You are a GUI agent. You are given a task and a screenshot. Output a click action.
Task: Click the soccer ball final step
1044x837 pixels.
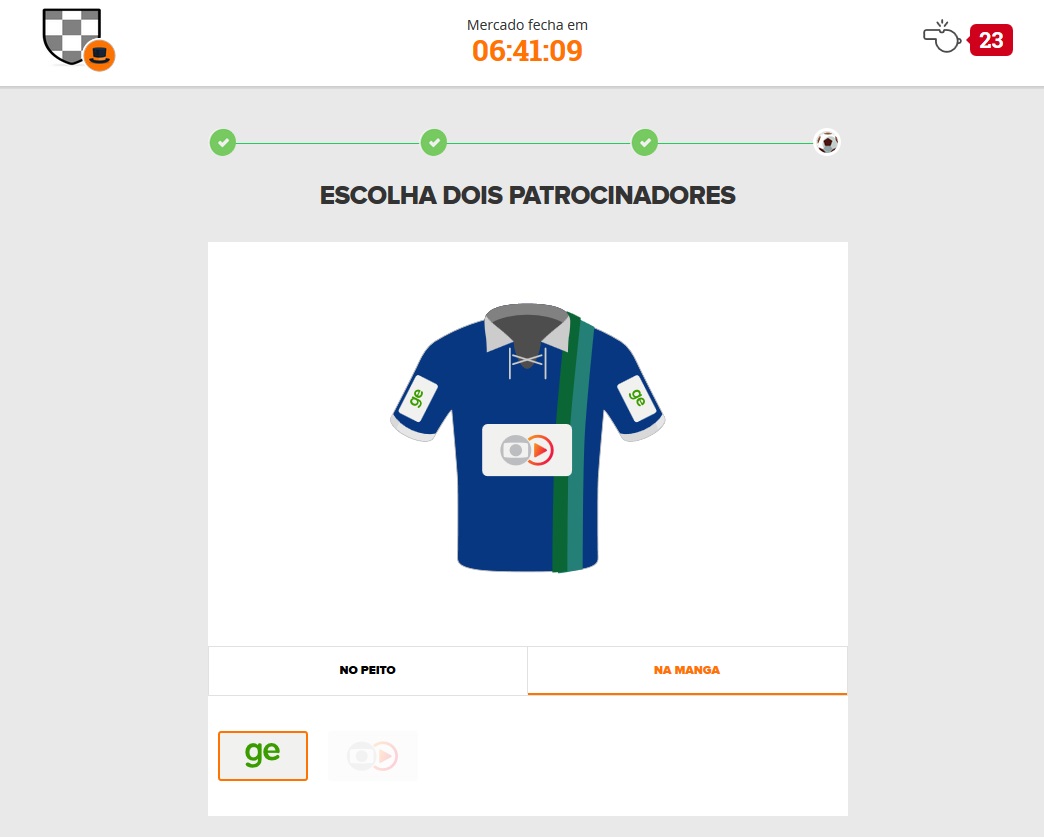coord(827,142)
